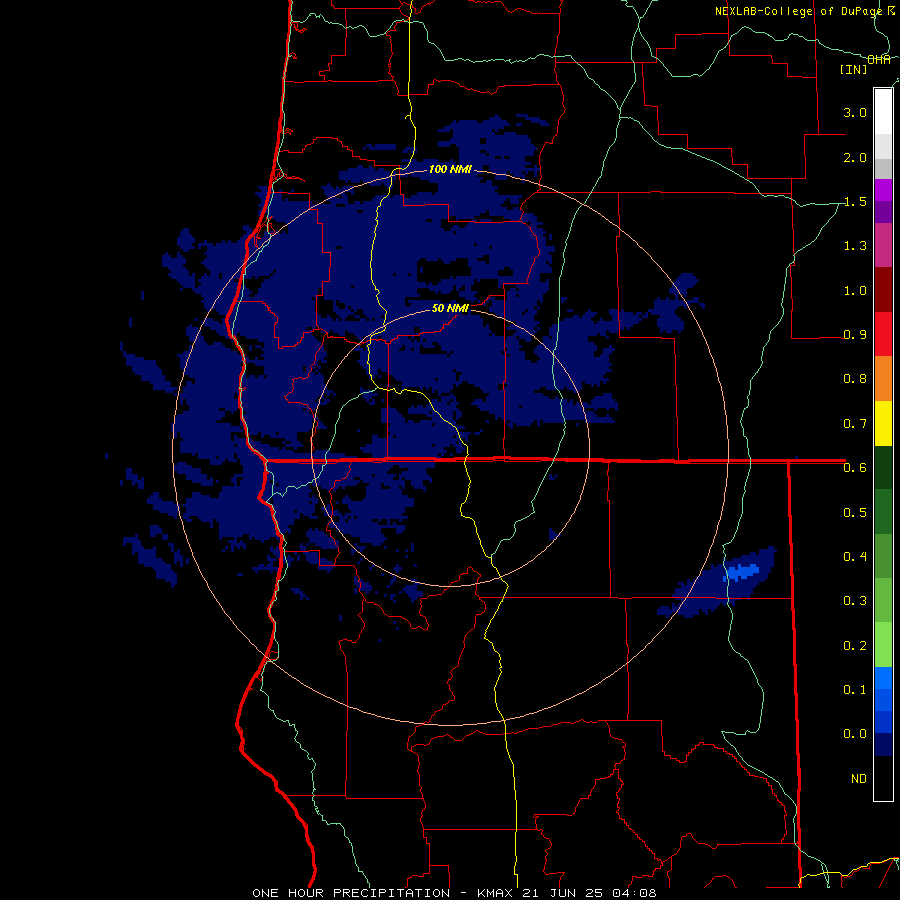Click the 0.0 legend value

pos(855,734)
